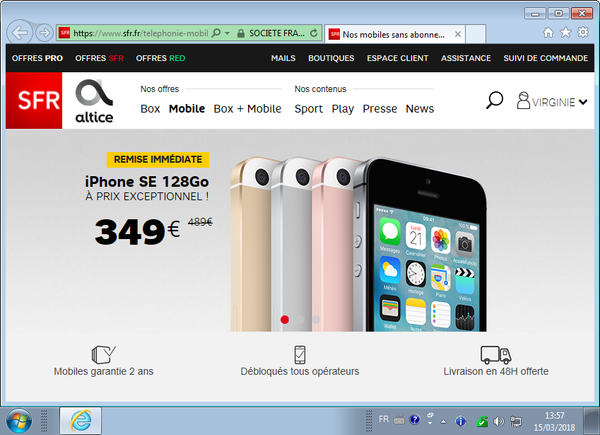Click inside the address bar URL
This screenshot has width=600, height=435.
tap(141, 33)
